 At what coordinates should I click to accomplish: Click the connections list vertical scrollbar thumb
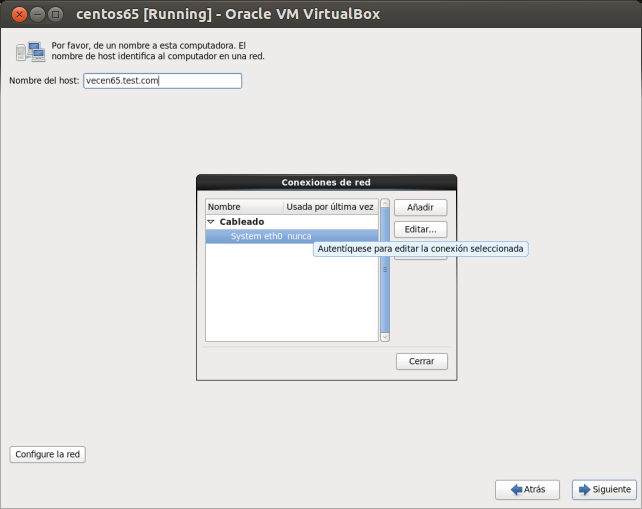(385, 270)
